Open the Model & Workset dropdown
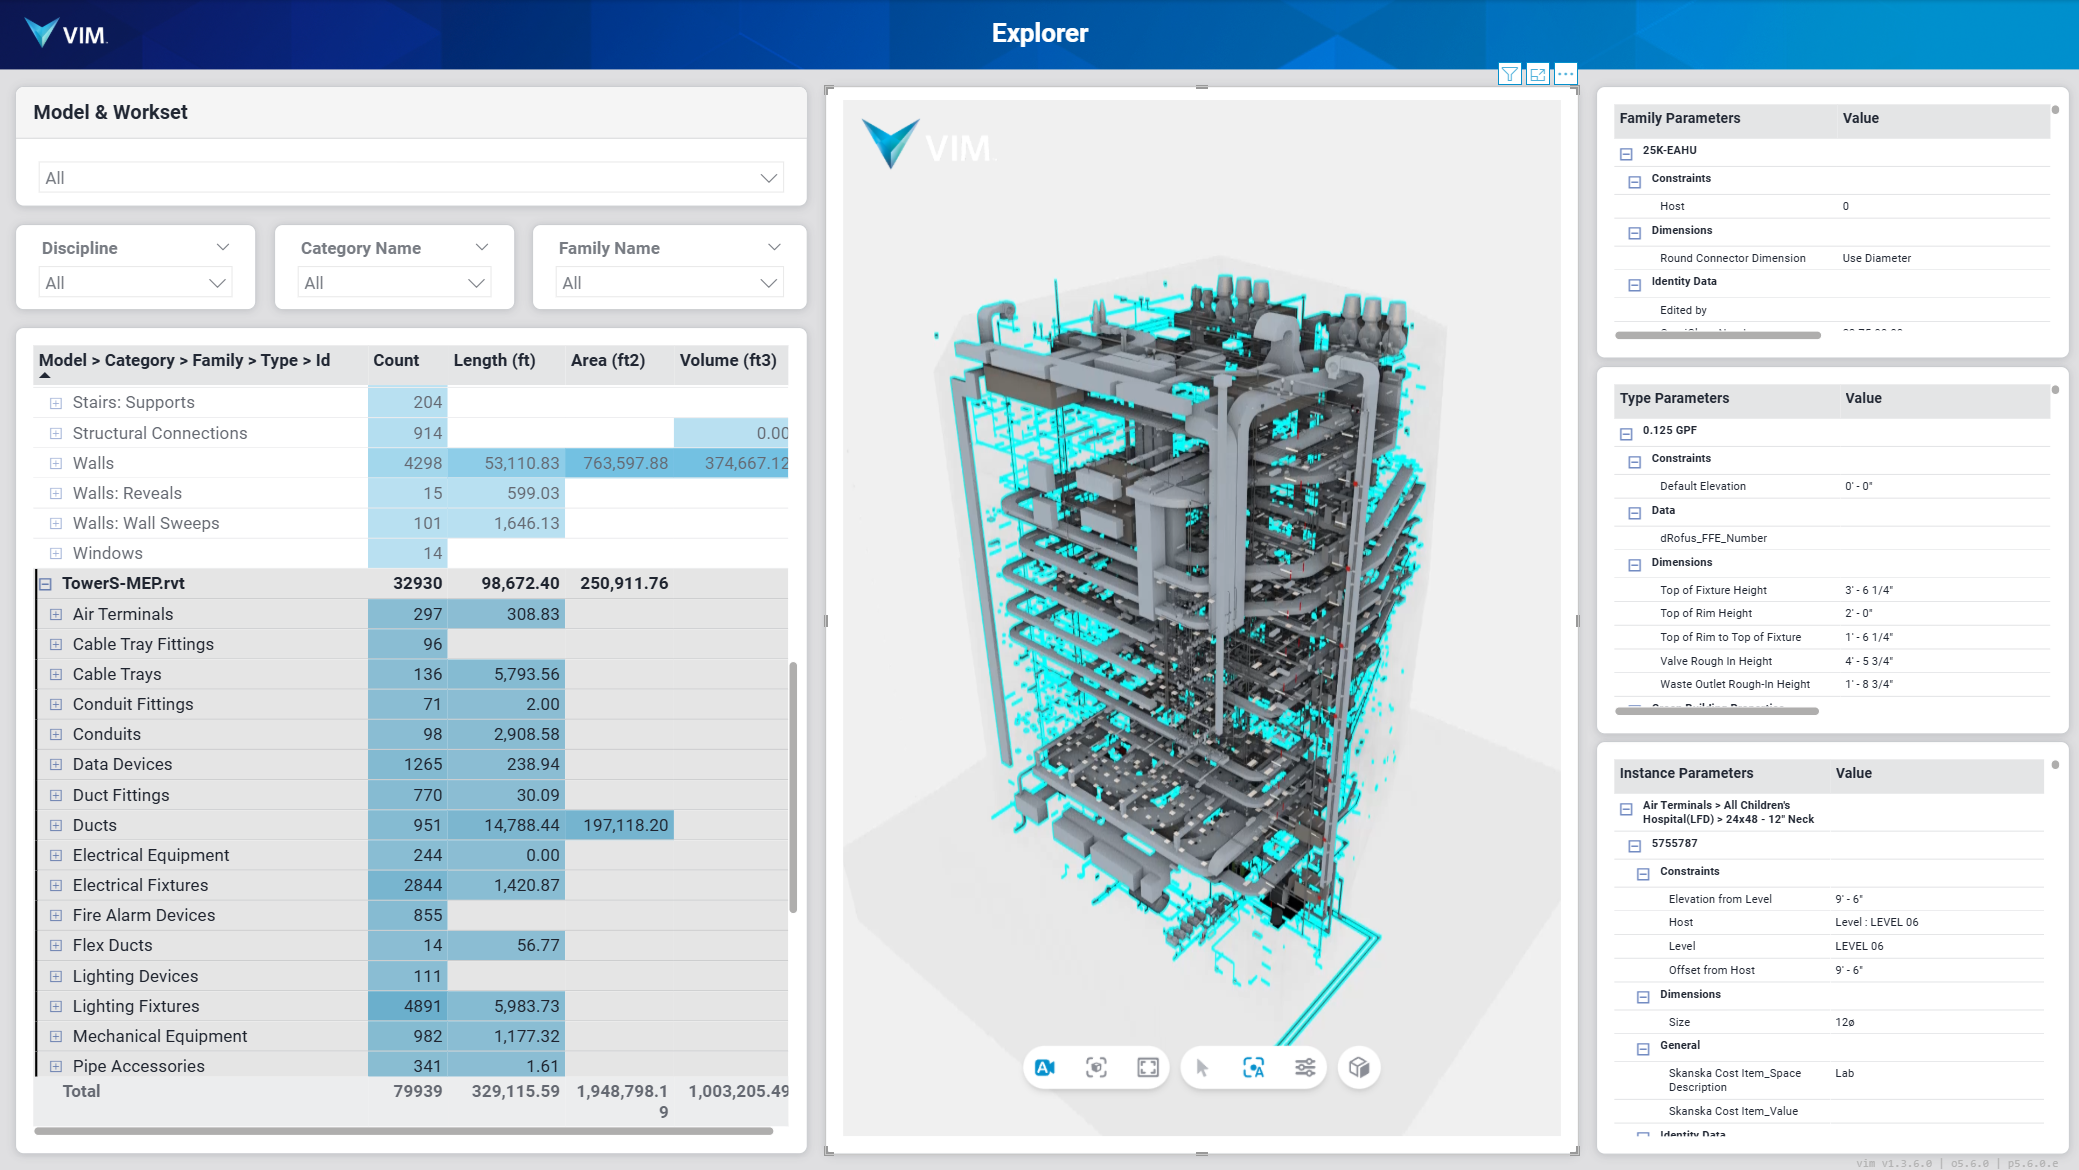Viewport: 2079px width, 1170px height. (410, 178)
